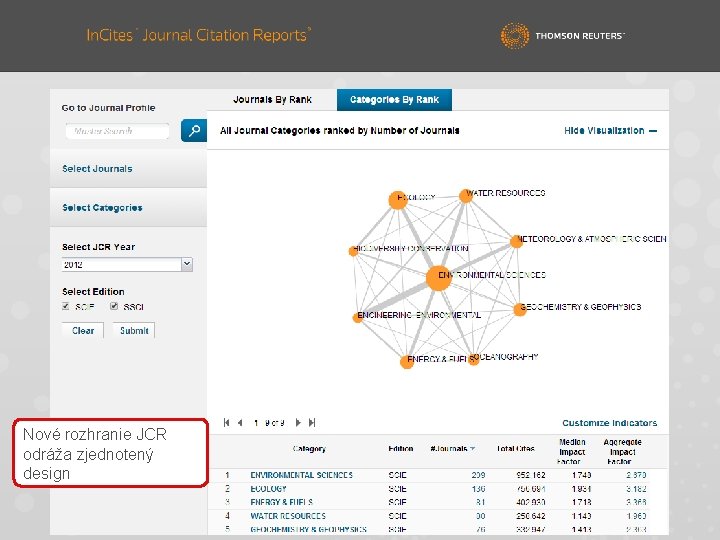Screen dimensions: 720x540
Task: Click Meteorology & Atmospheric Sciences node
Action: point(517,241)
